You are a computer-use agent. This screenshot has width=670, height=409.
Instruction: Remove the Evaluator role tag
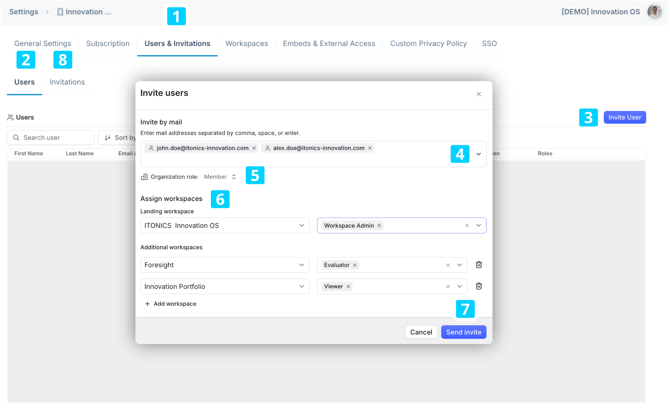coord(355,265)
